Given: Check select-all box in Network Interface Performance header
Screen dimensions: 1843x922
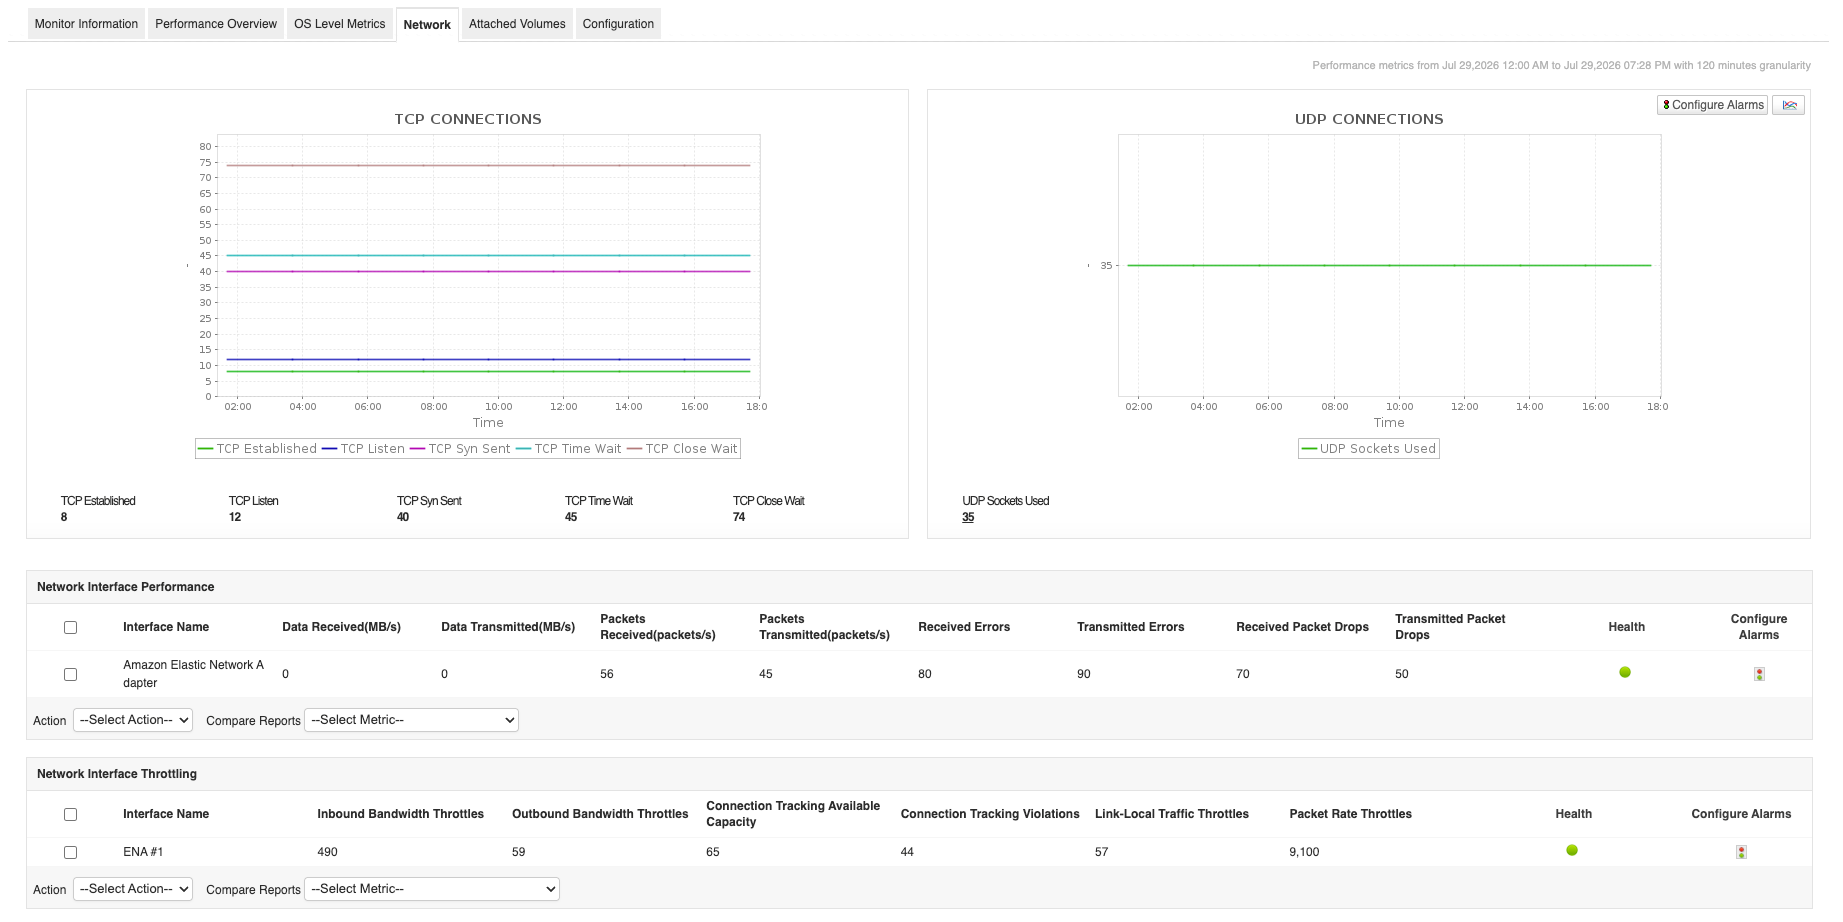Looking at the screenshot, I should [70, 628].
